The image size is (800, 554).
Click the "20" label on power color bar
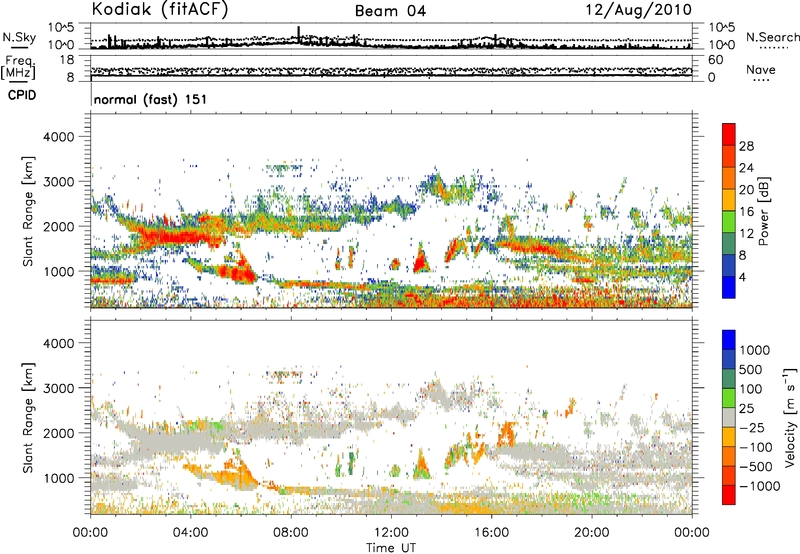746,190
